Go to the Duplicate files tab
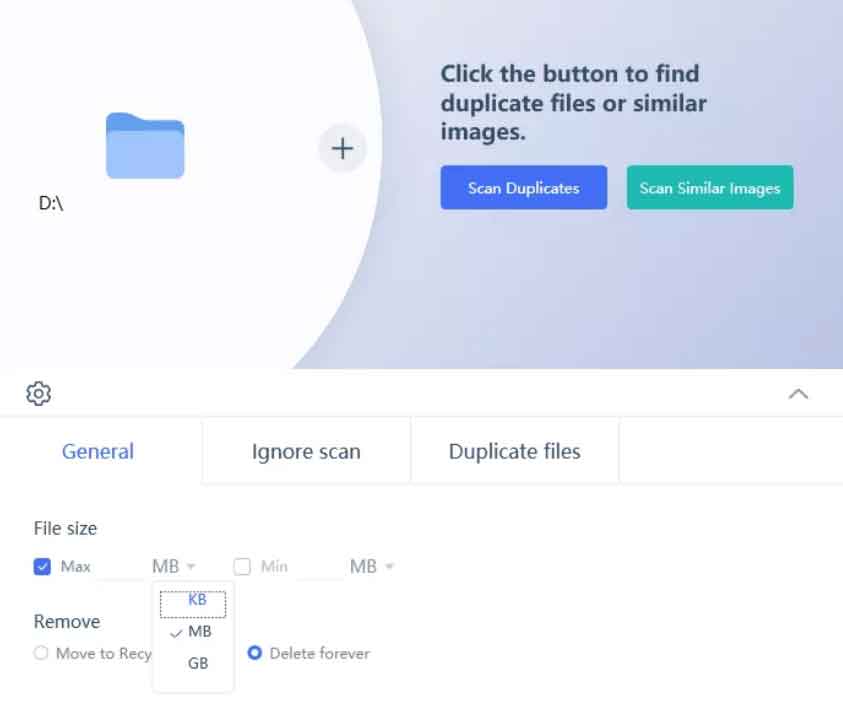Screen dimensions: 843x715 pos(514,451)
